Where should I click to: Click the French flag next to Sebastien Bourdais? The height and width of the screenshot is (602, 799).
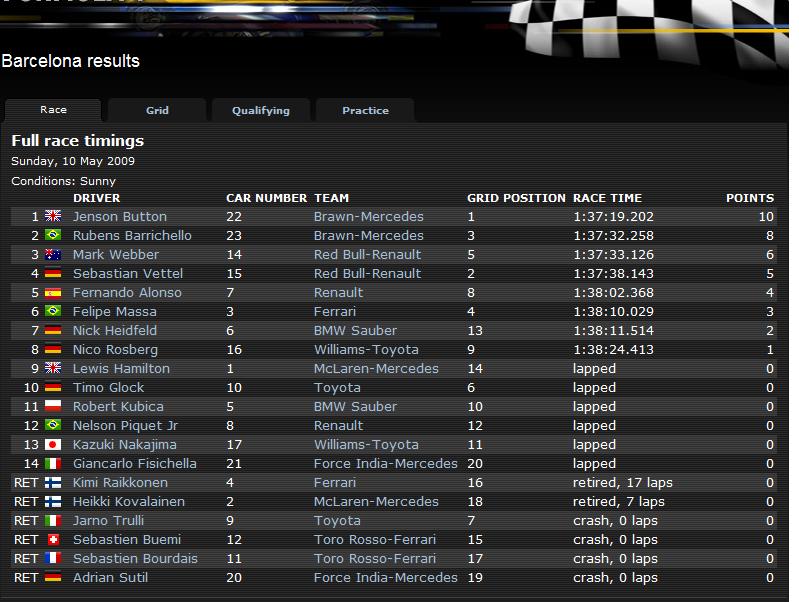[x=53, y=558]
